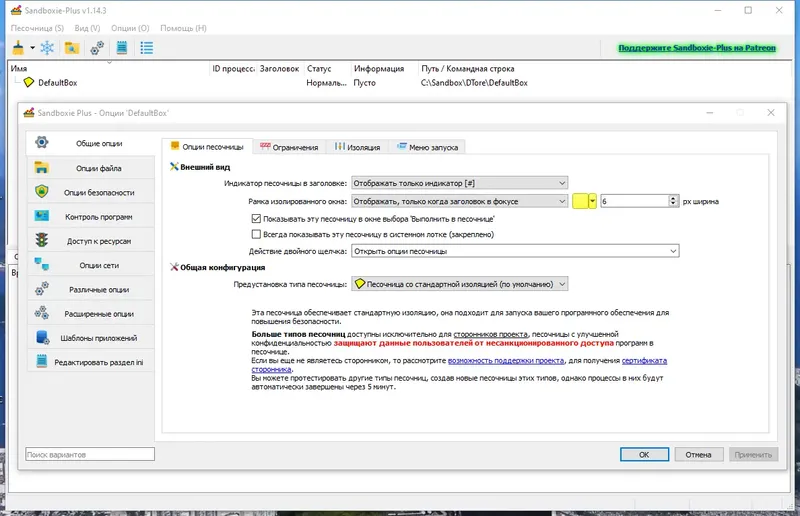800x516 pixels.
Task: Open the title indicator dropdown
Action: (x=459, y=183)
